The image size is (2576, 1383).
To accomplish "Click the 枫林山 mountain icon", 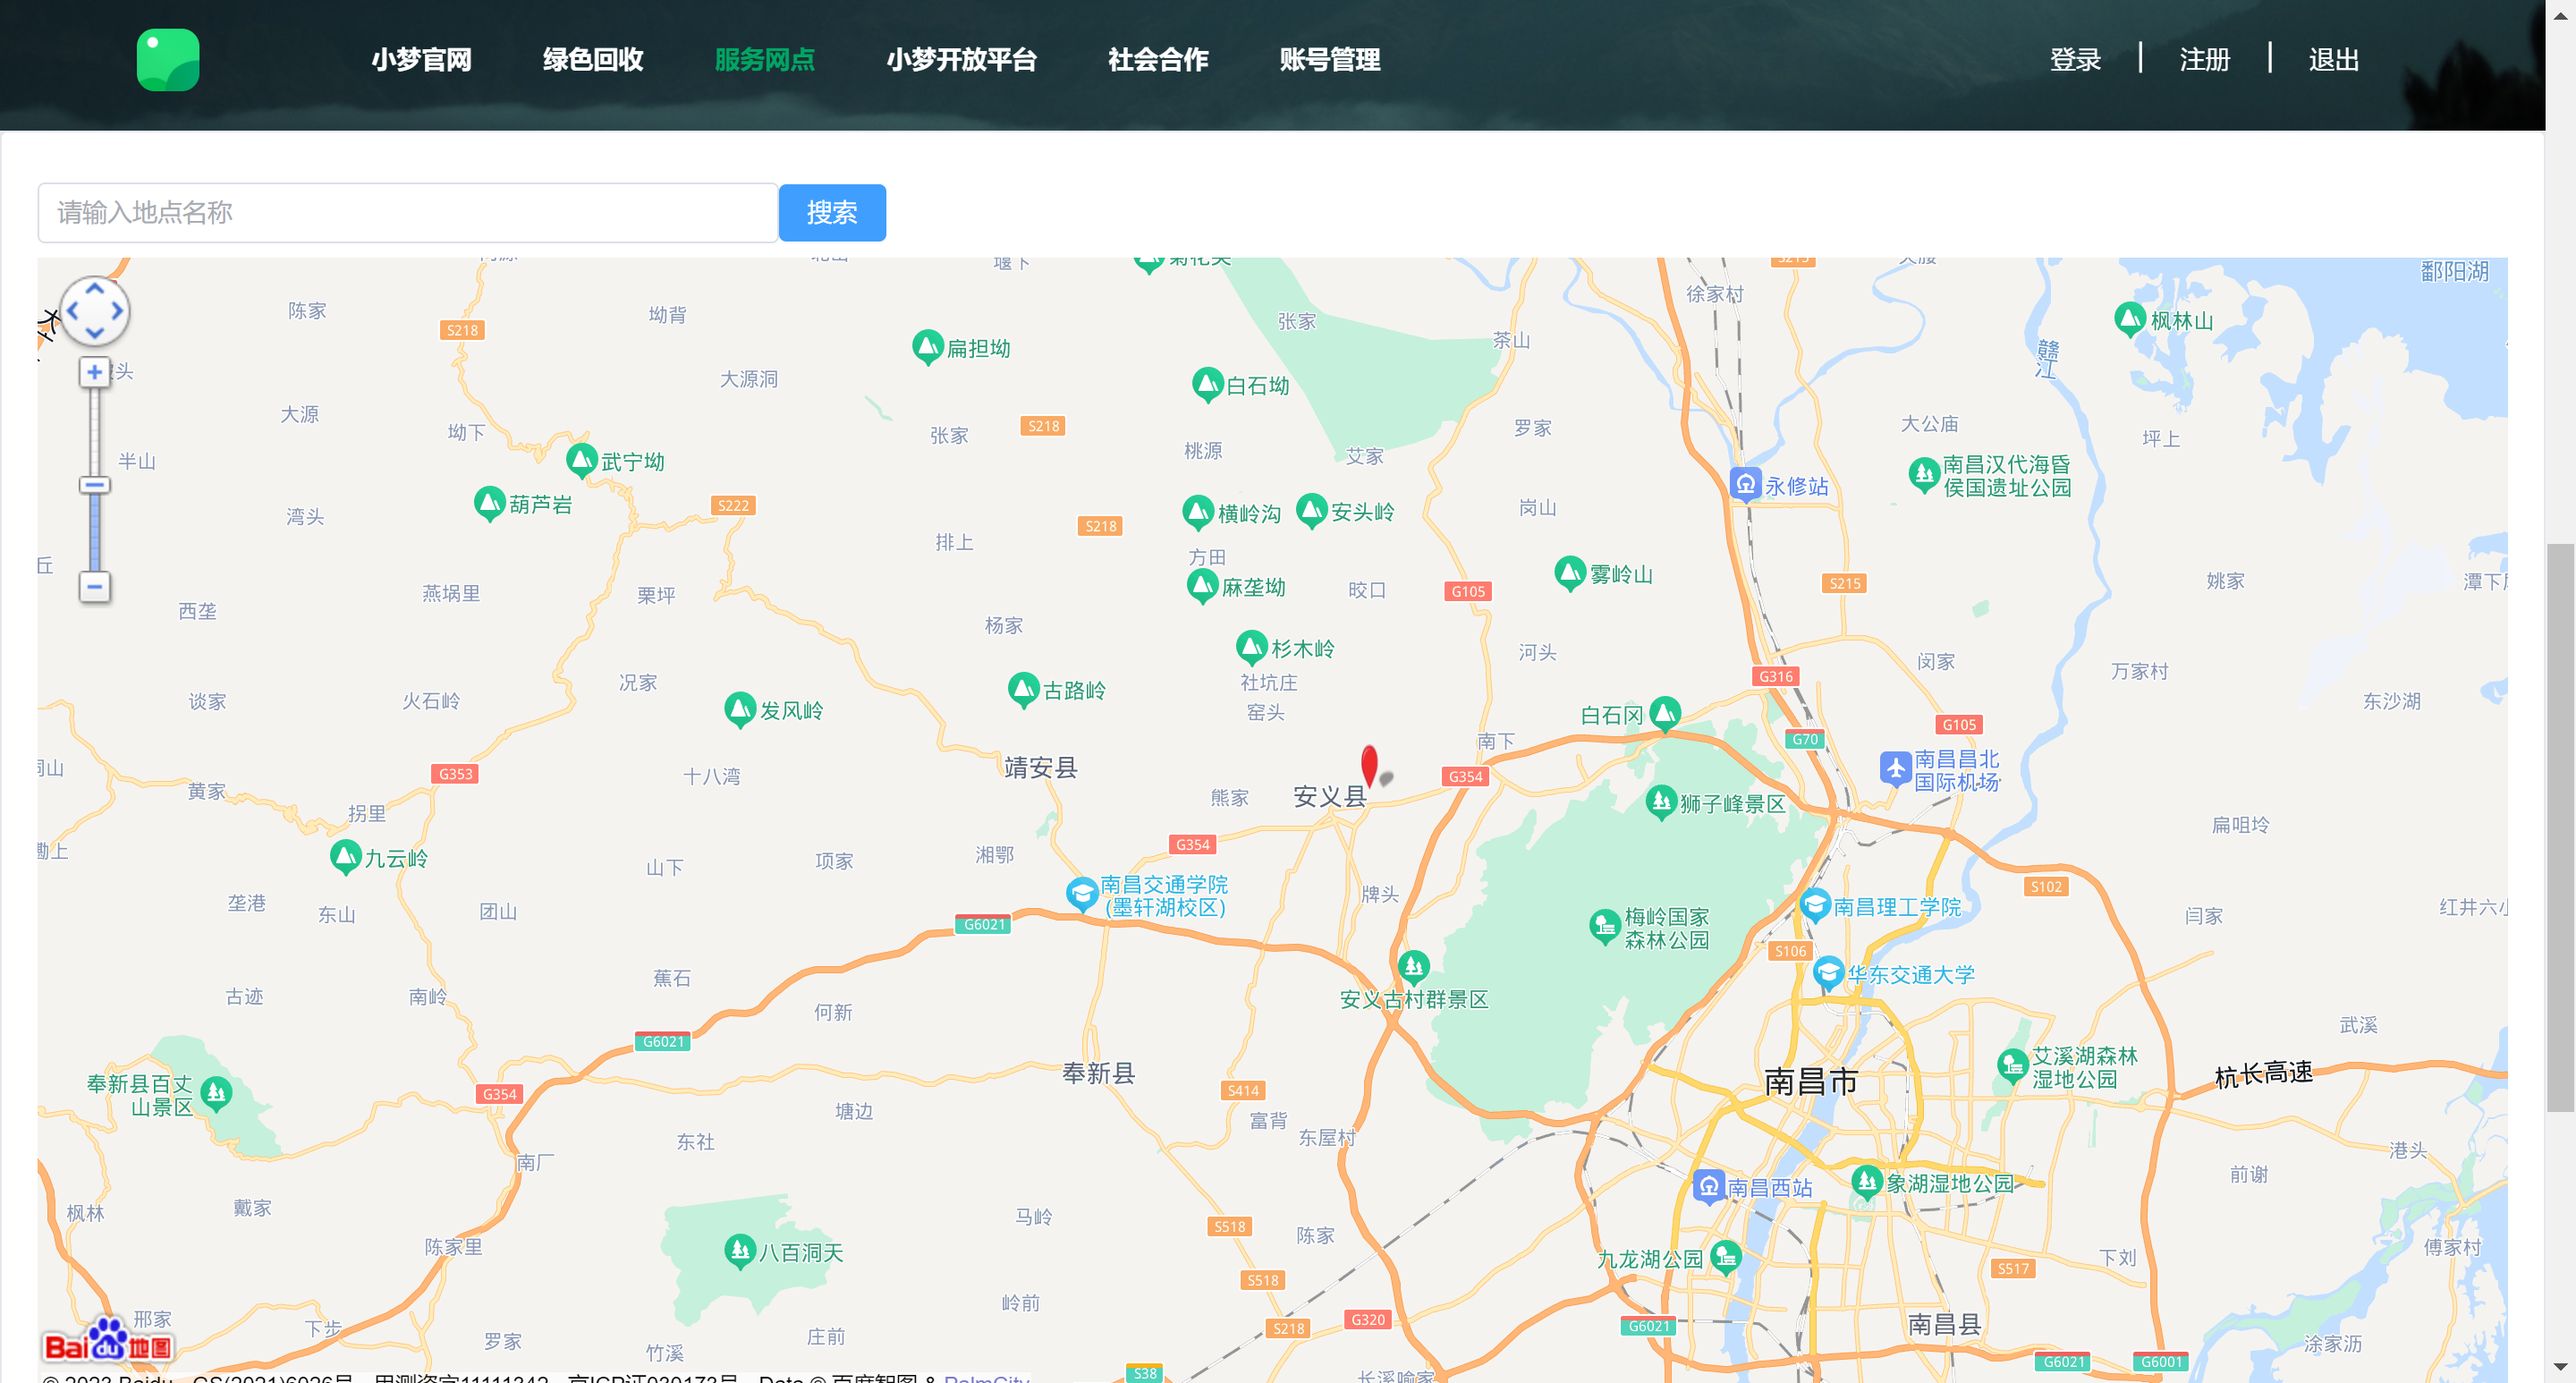I will pyautogui.click(x=2130, y=319).
